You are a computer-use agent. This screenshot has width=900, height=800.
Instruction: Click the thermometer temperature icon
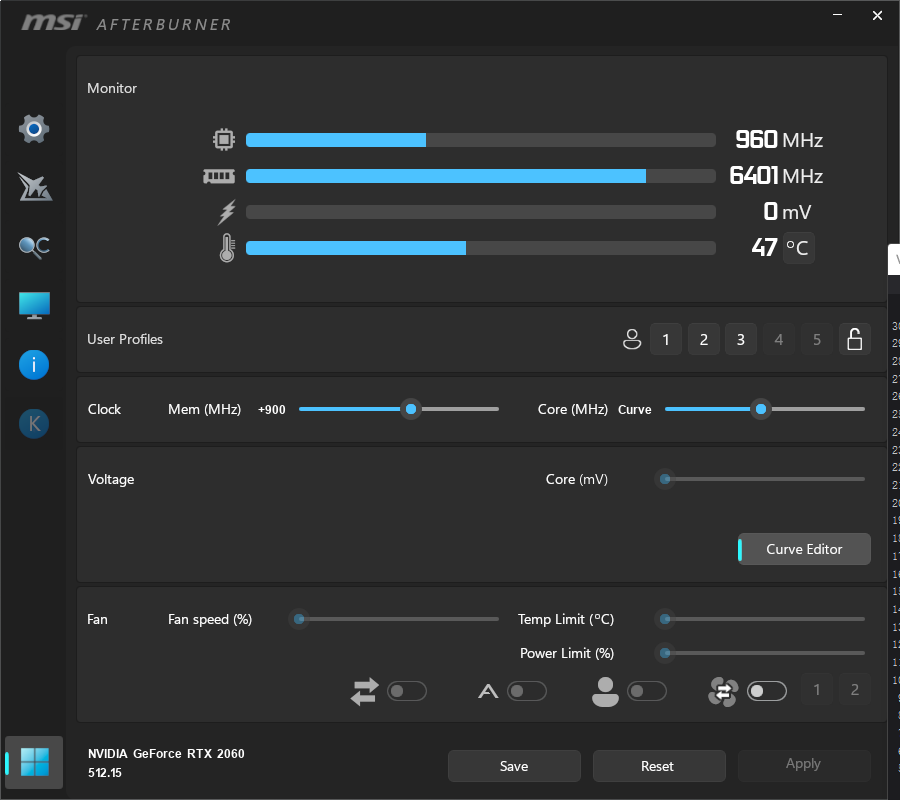(x=227, y=248)
